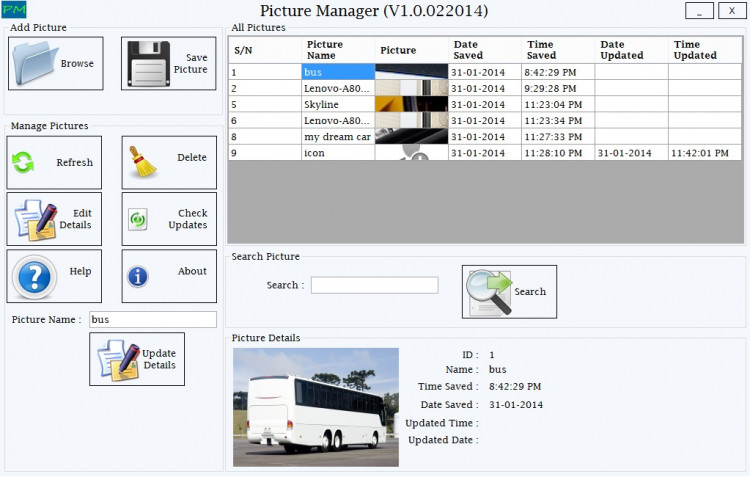Click the 8:42:29 PM time cell in table
Image resolution: width=750 pixels, height=477 pixels.
tap(558, 72)
